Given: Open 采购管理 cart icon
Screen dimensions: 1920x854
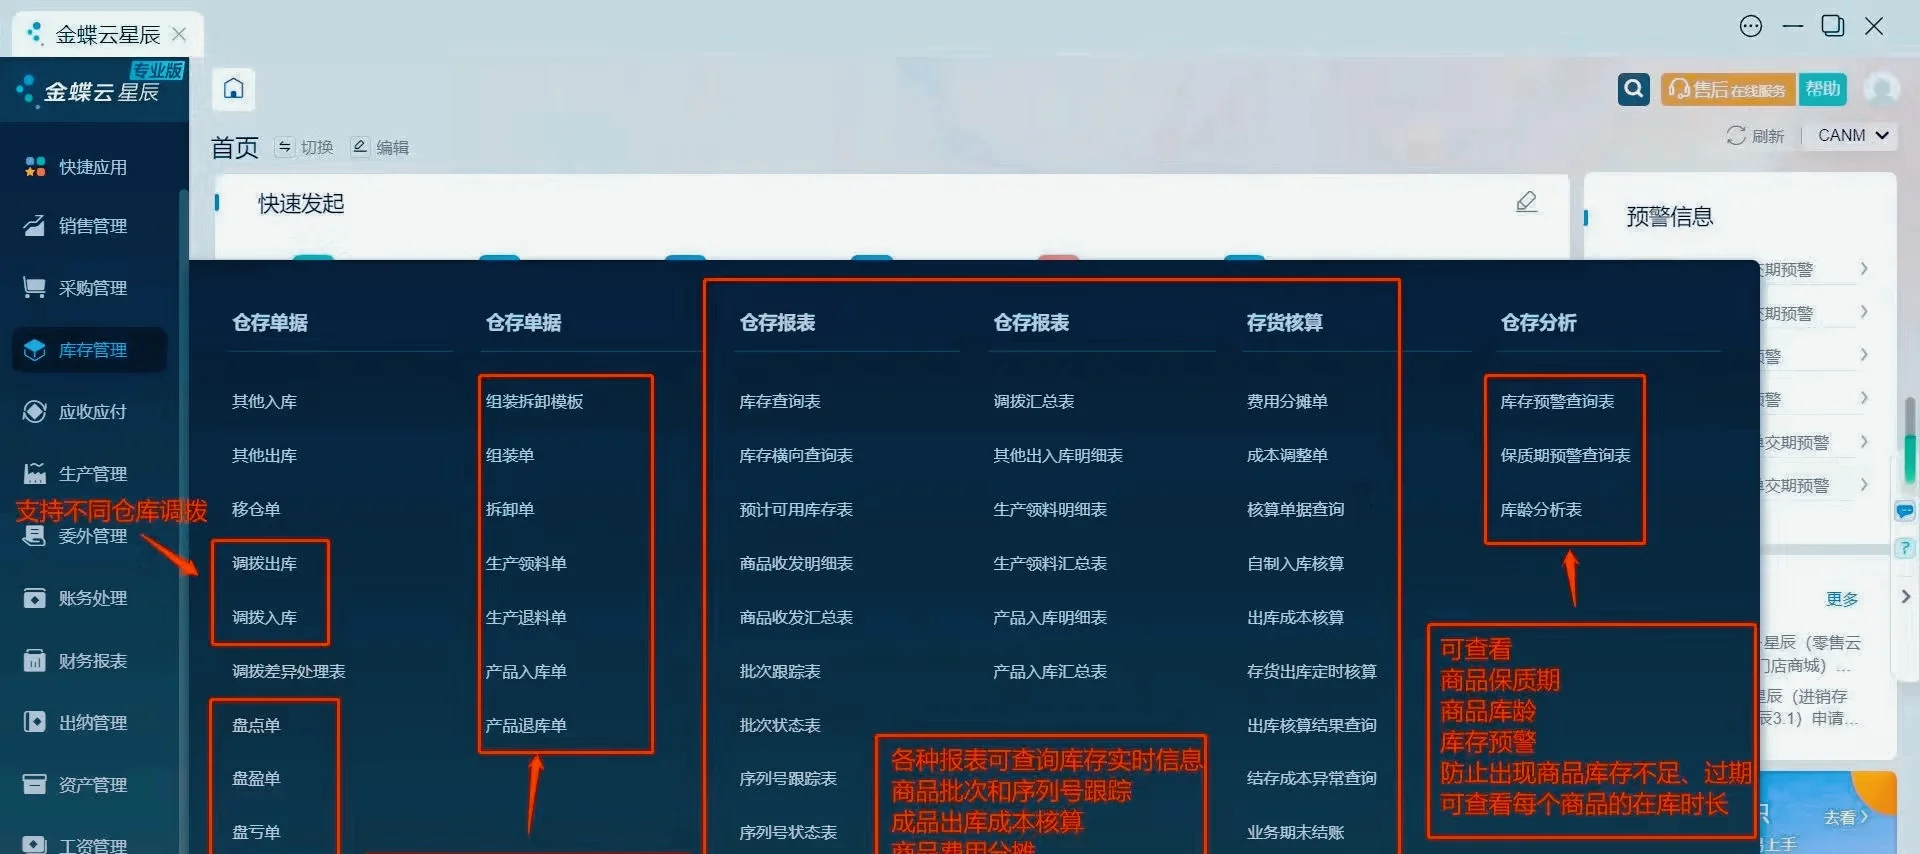Looking at the screenshot, I should tap(35, 288).
